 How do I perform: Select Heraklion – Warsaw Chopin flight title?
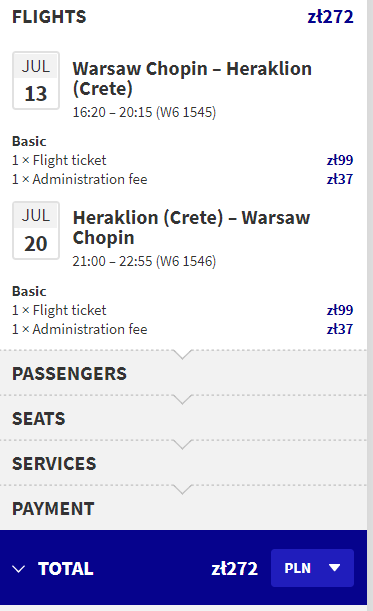pyautogui.click(x=191, y=228)
